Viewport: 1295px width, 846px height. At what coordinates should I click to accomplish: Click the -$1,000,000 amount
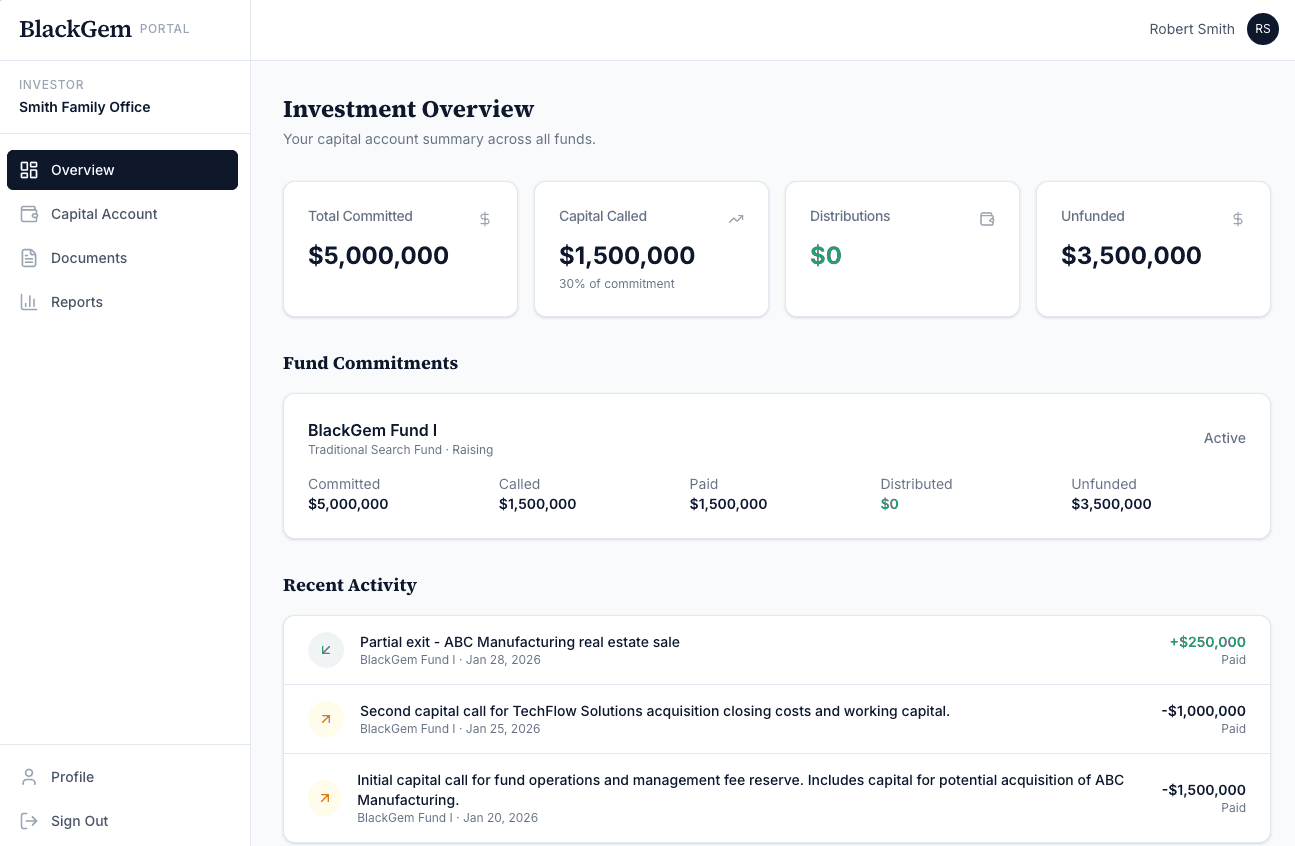1204,711
